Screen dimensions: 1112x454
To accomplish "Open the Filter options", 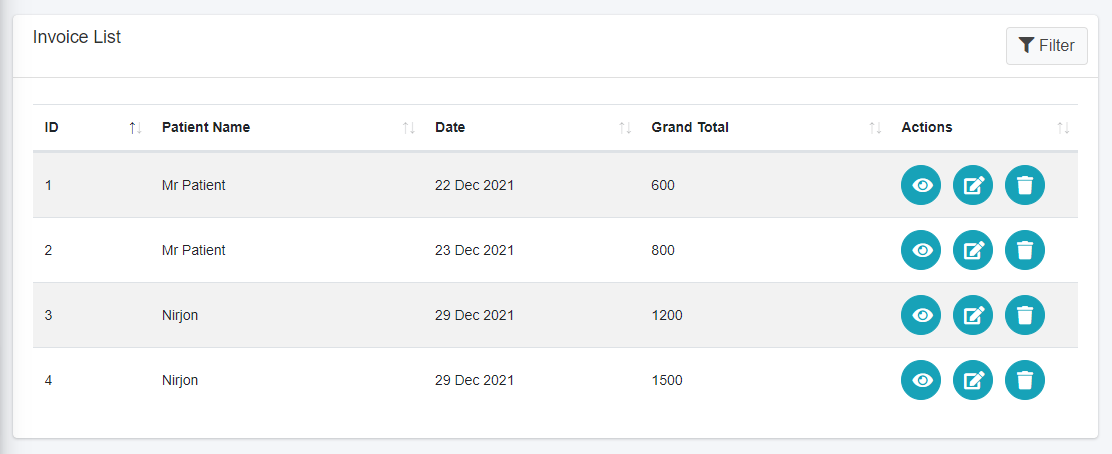I will (1046, 45).
